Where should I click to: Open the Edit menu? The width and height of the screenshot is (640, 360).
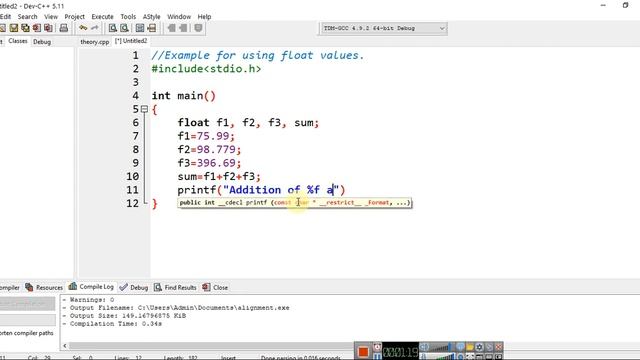point(5,17)
